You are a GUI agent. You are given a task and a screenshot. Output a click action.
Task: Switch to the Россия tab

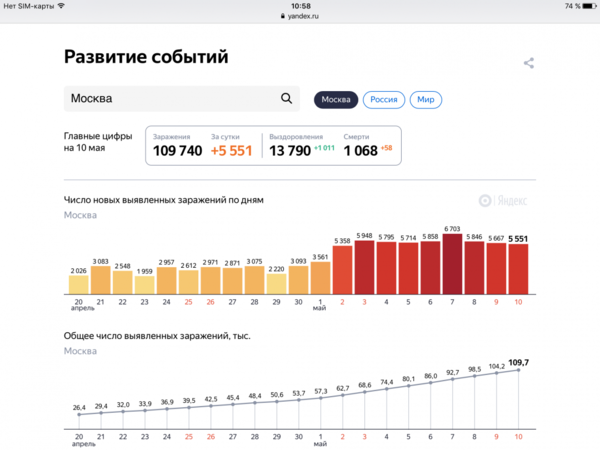384,99
